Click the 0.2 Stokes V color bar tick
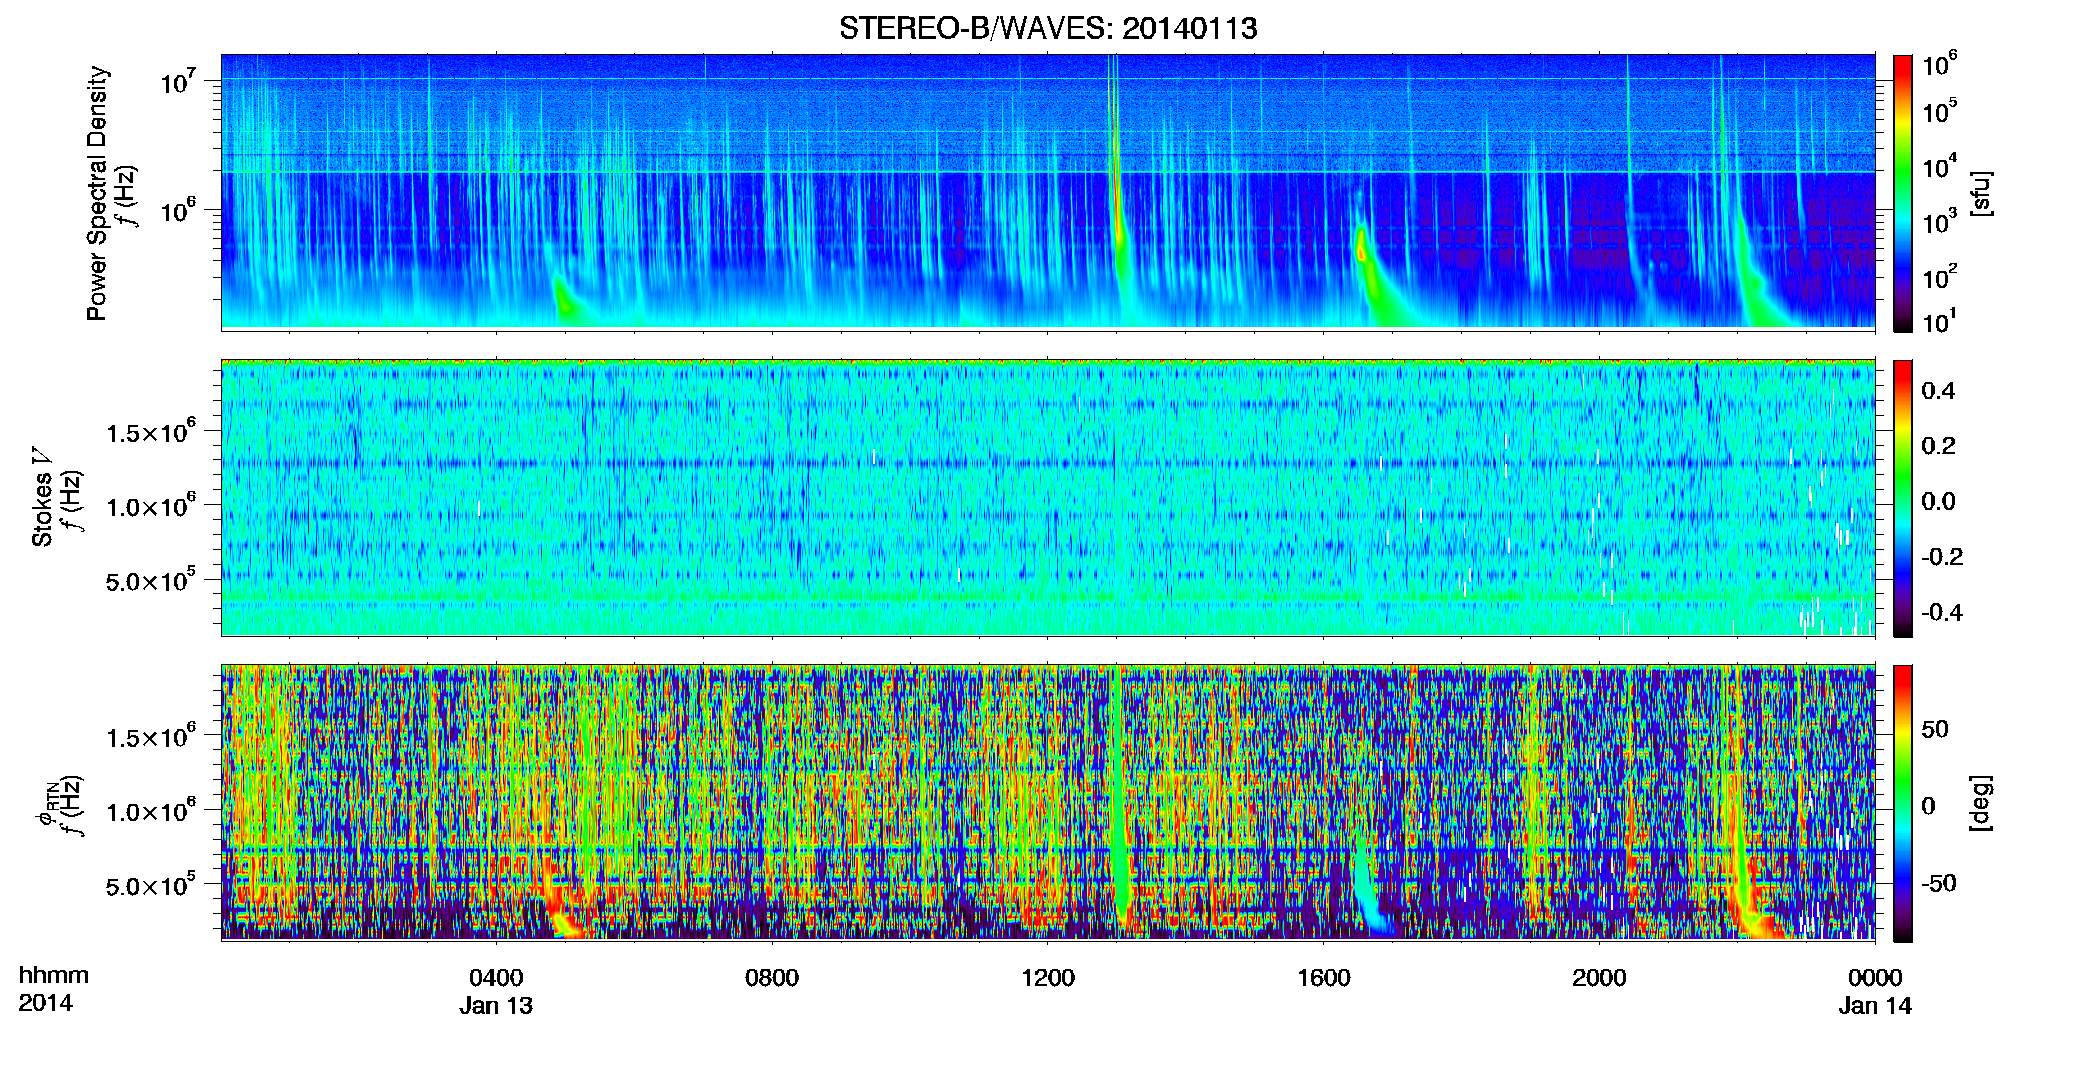 1938,446
